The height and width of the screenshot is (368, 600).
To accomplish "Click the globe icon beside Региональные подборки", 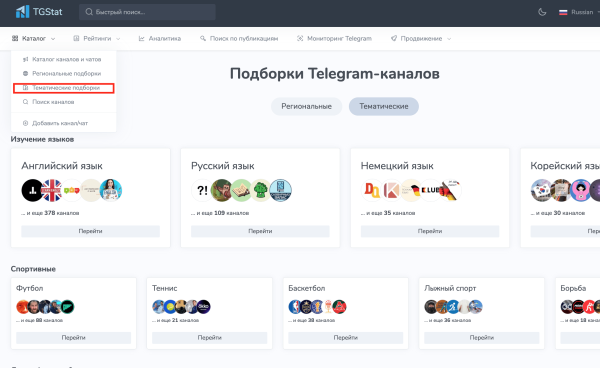I will pyautogui.click(x=25, y=73).
